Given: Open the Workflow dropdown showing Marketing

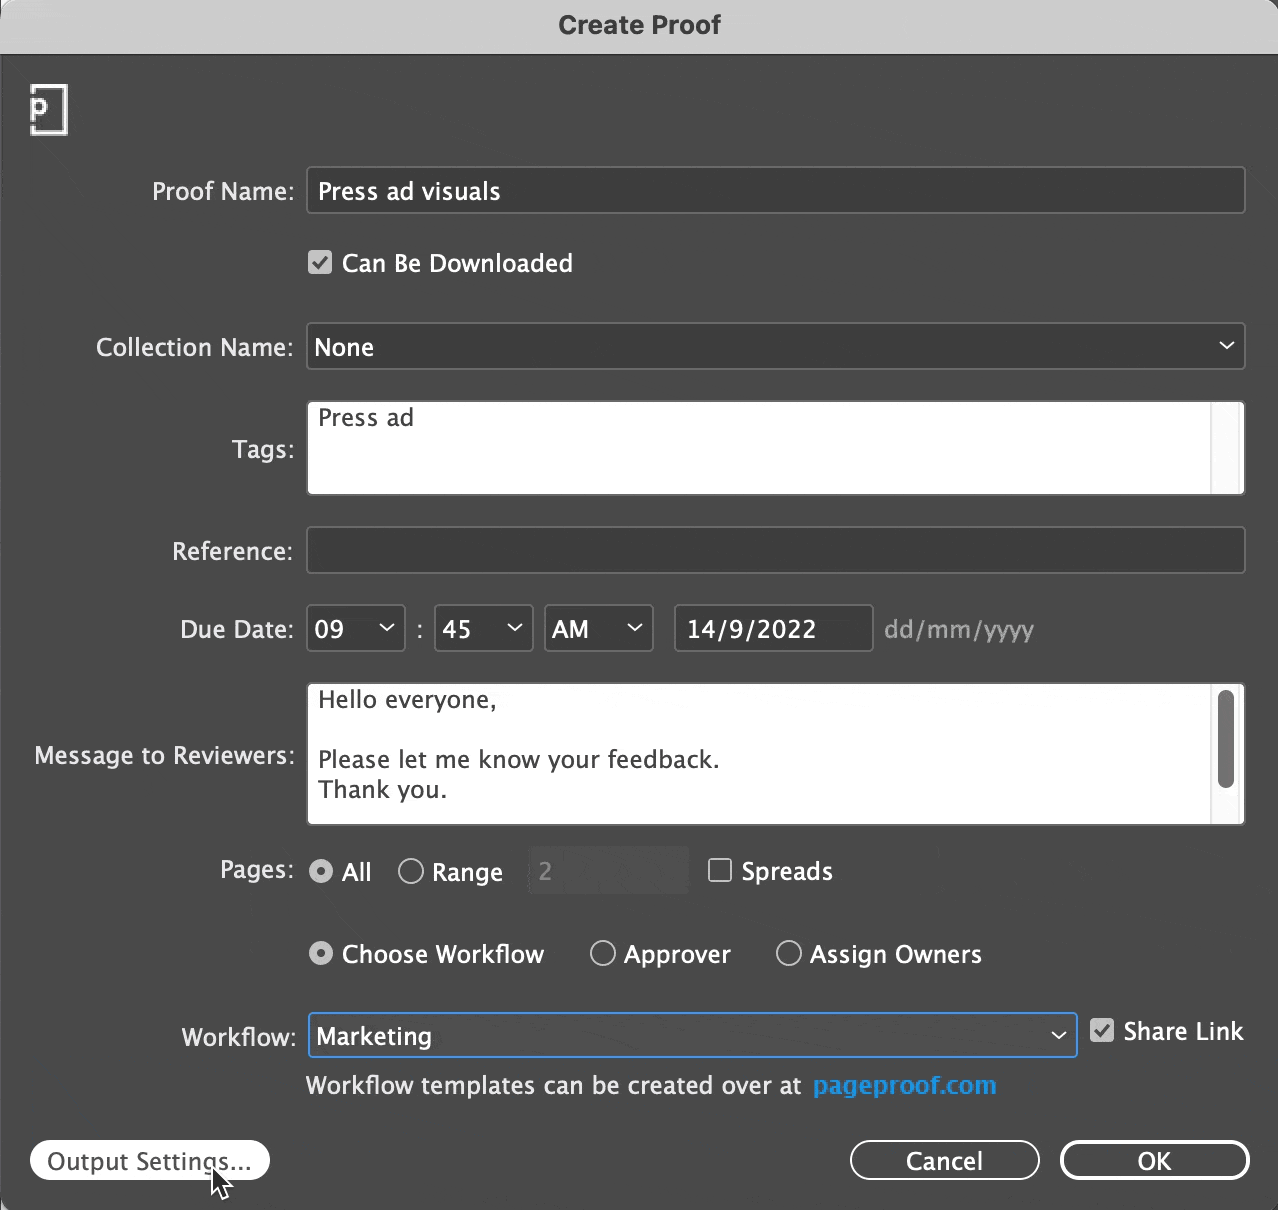Looking at the screenshot, I should 691,1035.
